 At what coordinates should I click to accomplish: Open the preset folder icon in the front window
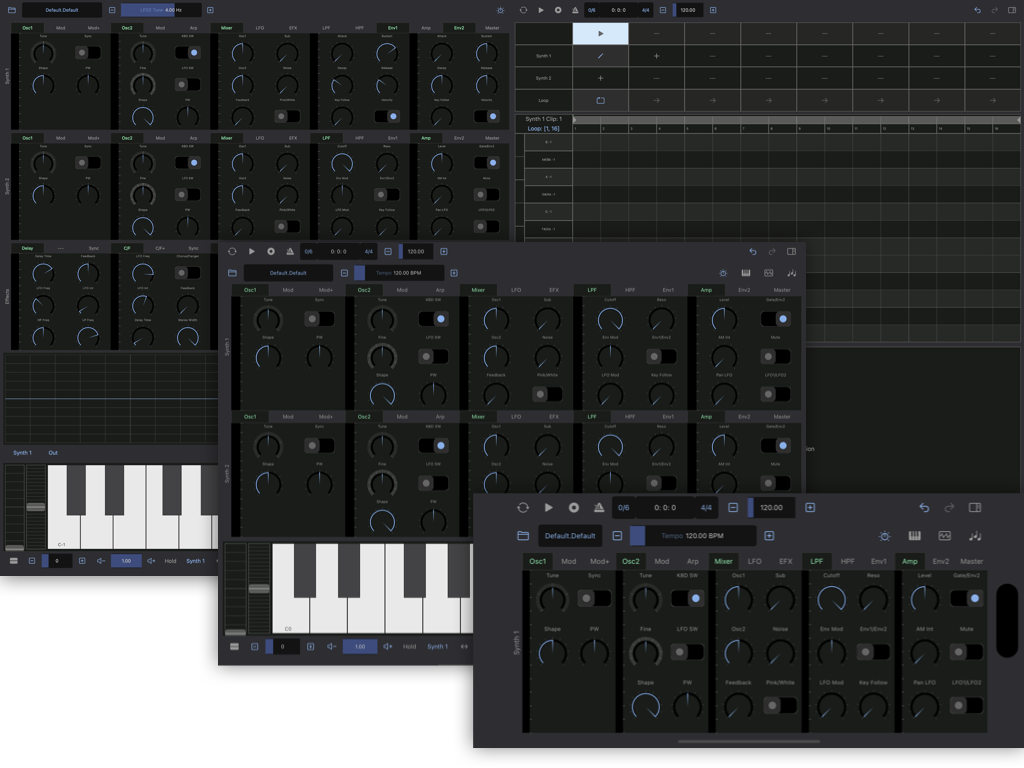[x=523, y=535]
